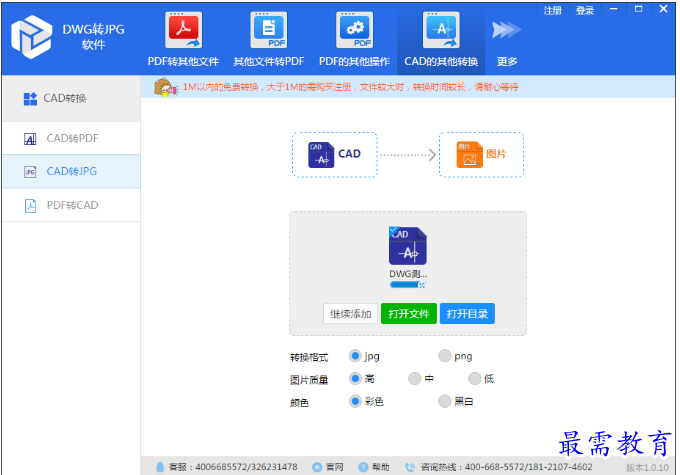Click the 官网 home icon
680x475 pixels.
pos(317,467)
